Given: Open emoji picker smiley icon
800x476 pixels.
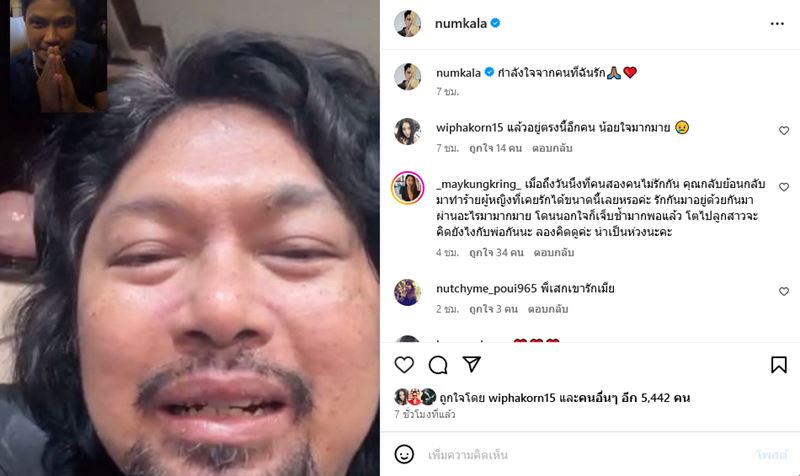Looking at the screenshot, I should click(x=404, y=454).
